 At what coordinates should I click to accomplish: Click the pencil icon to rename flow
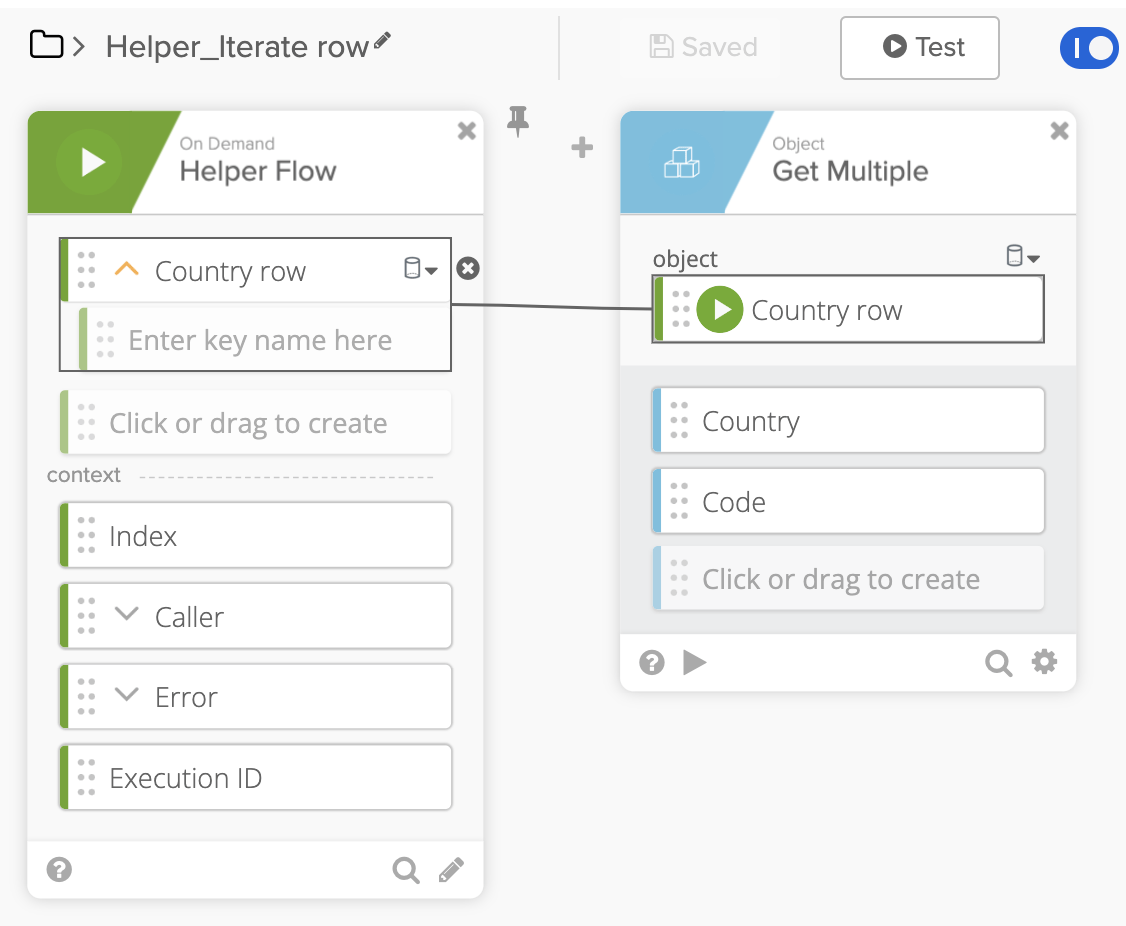coord(383,42)
